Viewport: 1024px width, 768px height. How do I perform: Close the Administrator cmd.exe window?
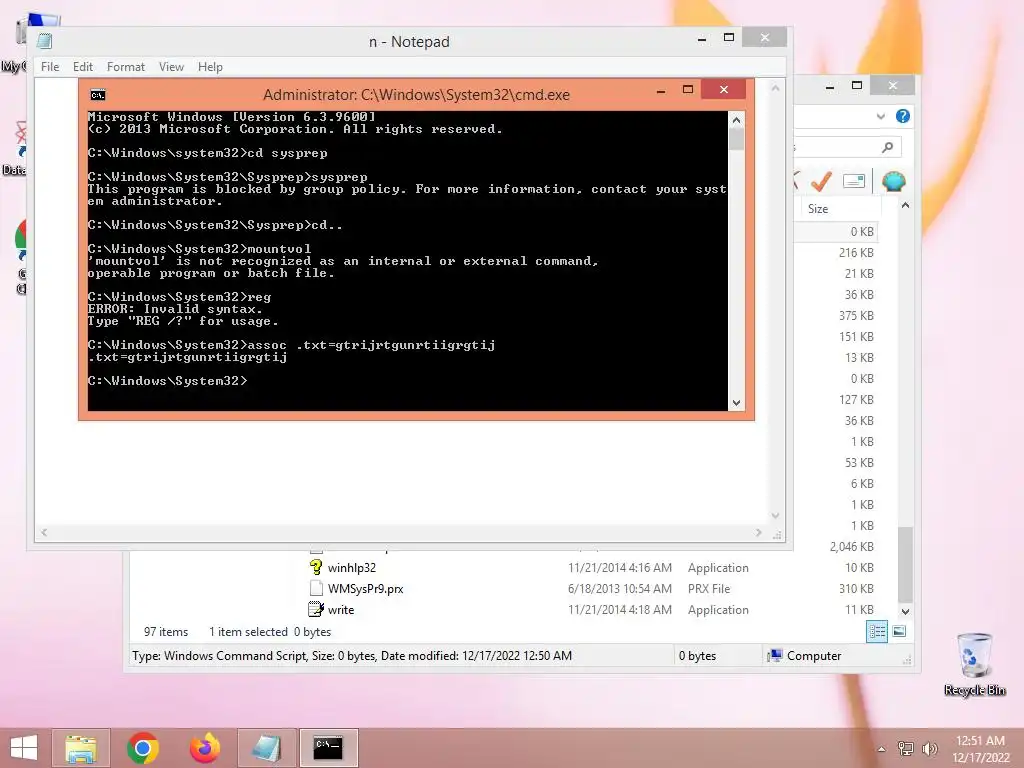[724, 89]
